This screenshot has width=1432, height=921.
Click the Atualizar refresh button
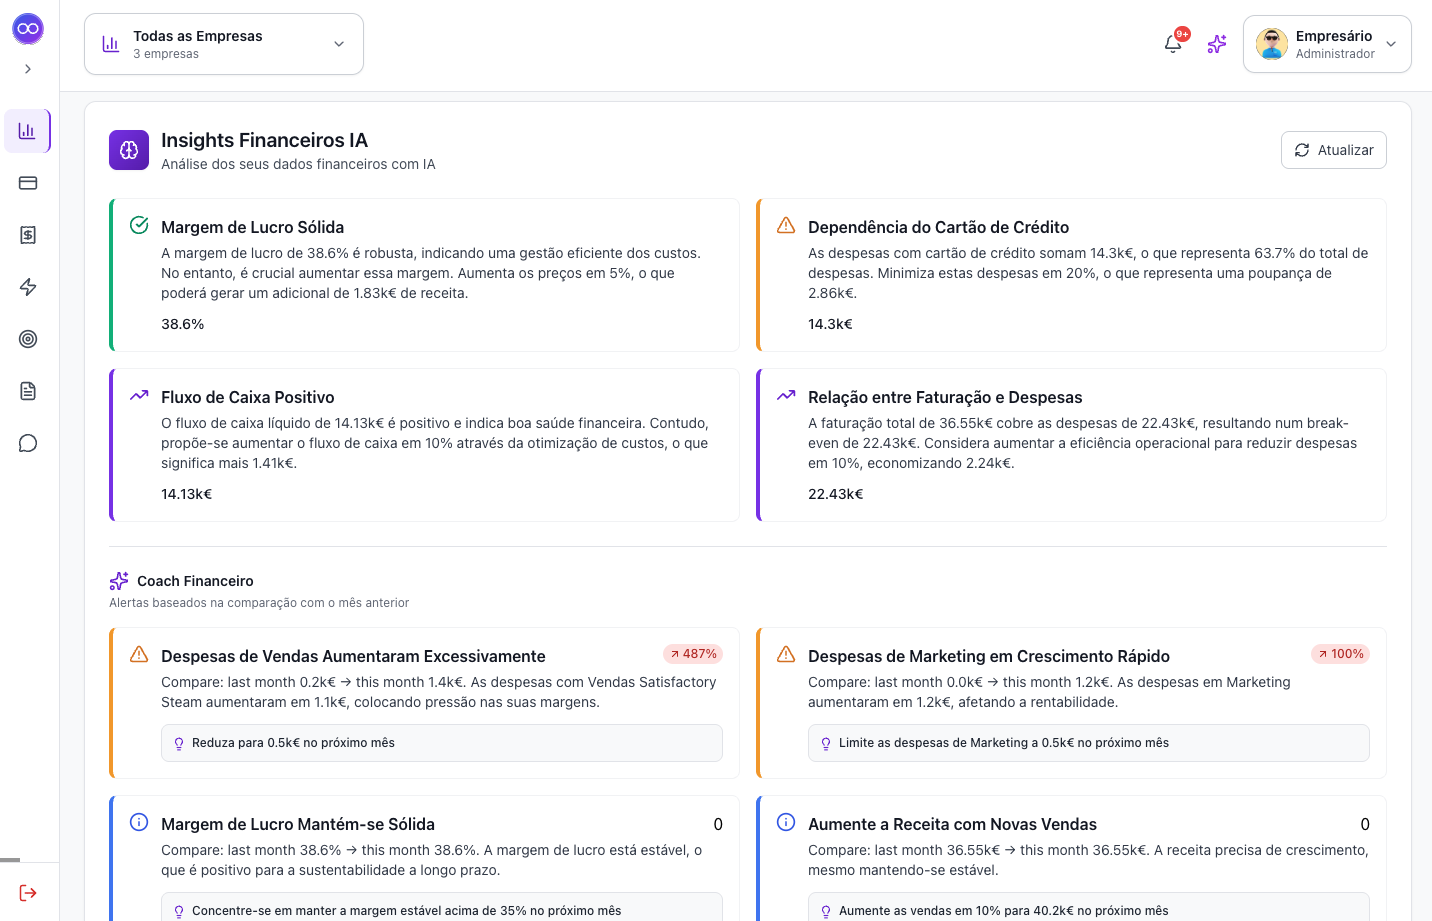point(1334,150)
